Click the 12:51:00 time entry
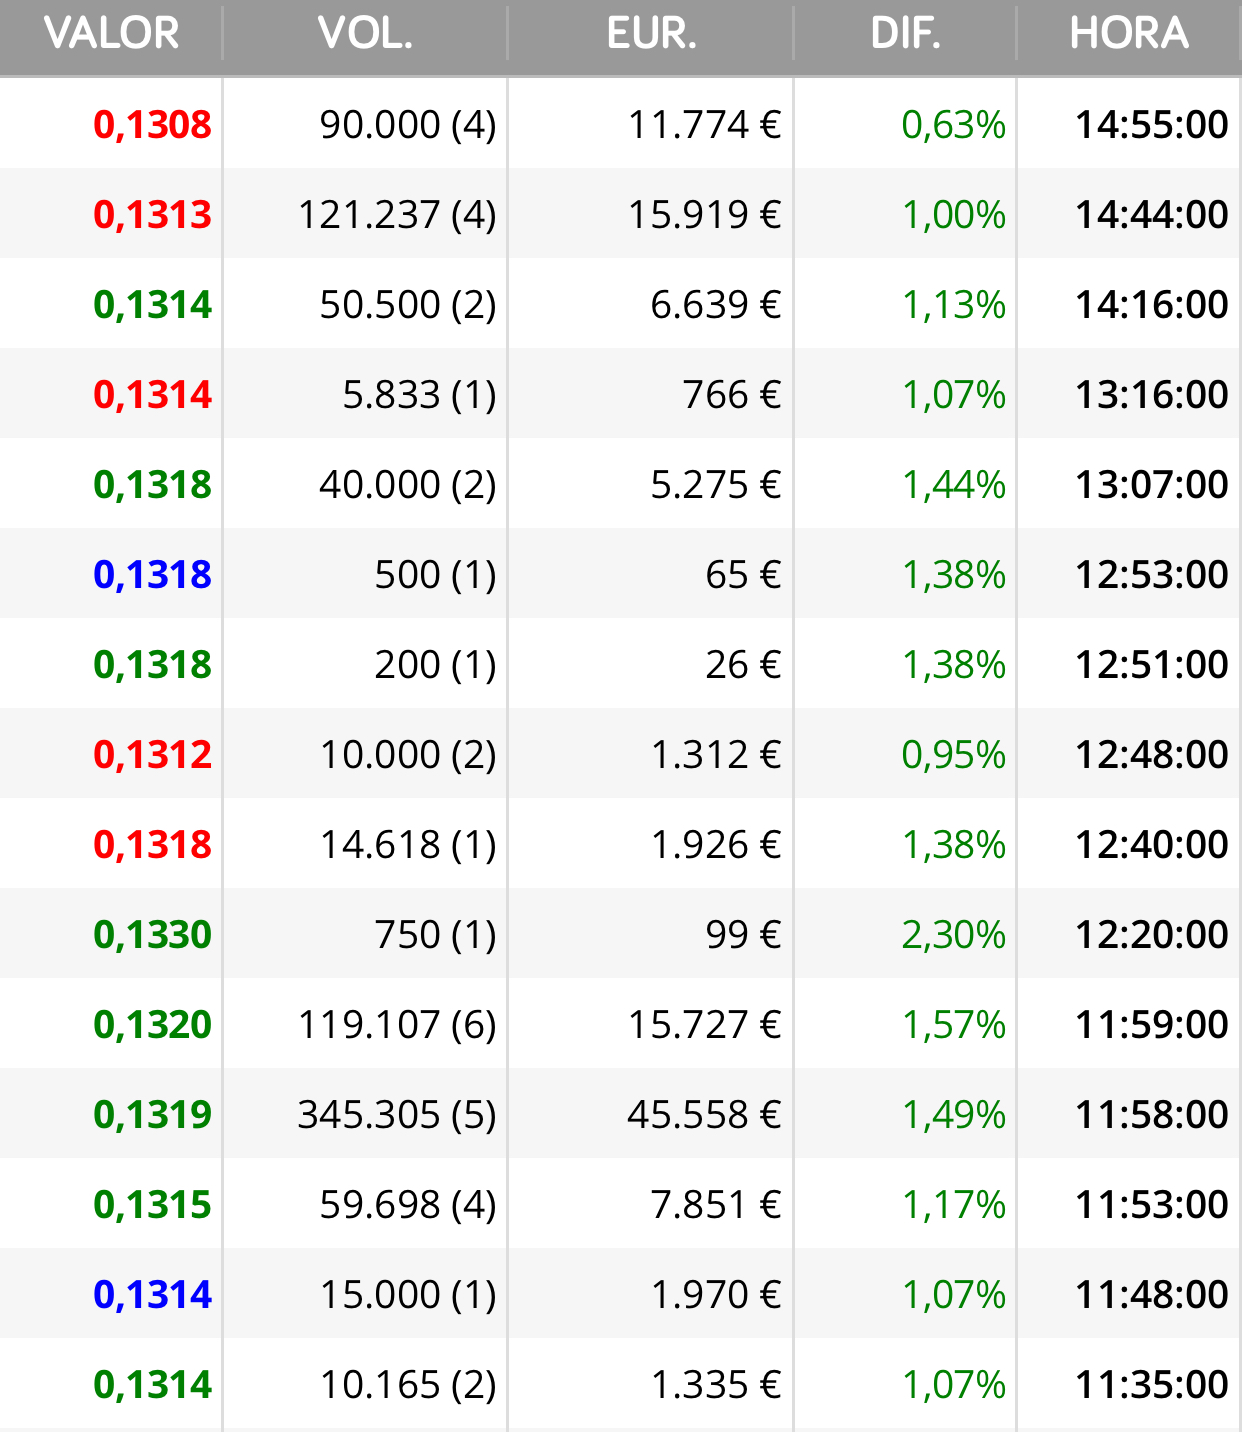Image resolution: width=1242 pixels, height=1432 pixels. [1151, 665]
